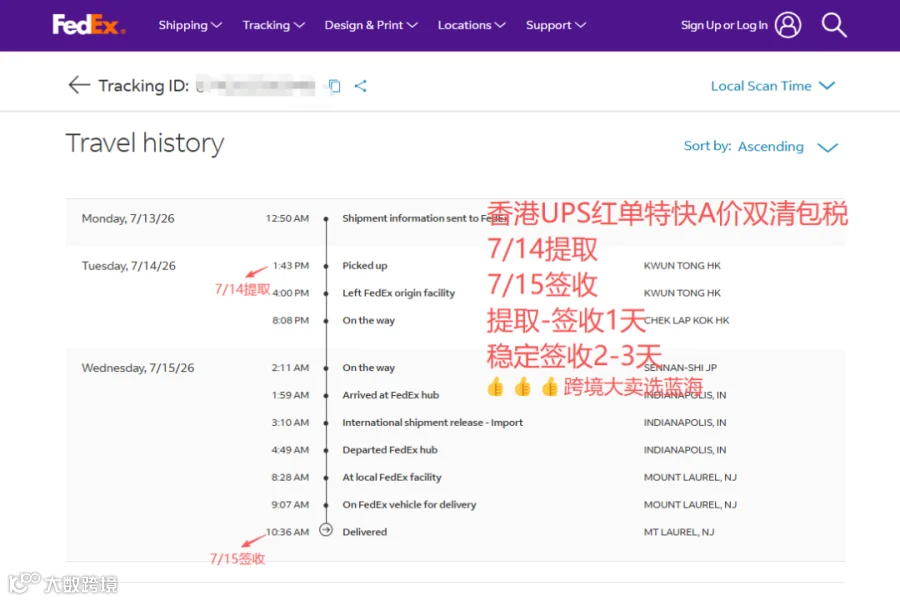This screenshot has height=601, width=900.
Task: Expand the Local Scan Time dropdown
Action: (773, 86)
